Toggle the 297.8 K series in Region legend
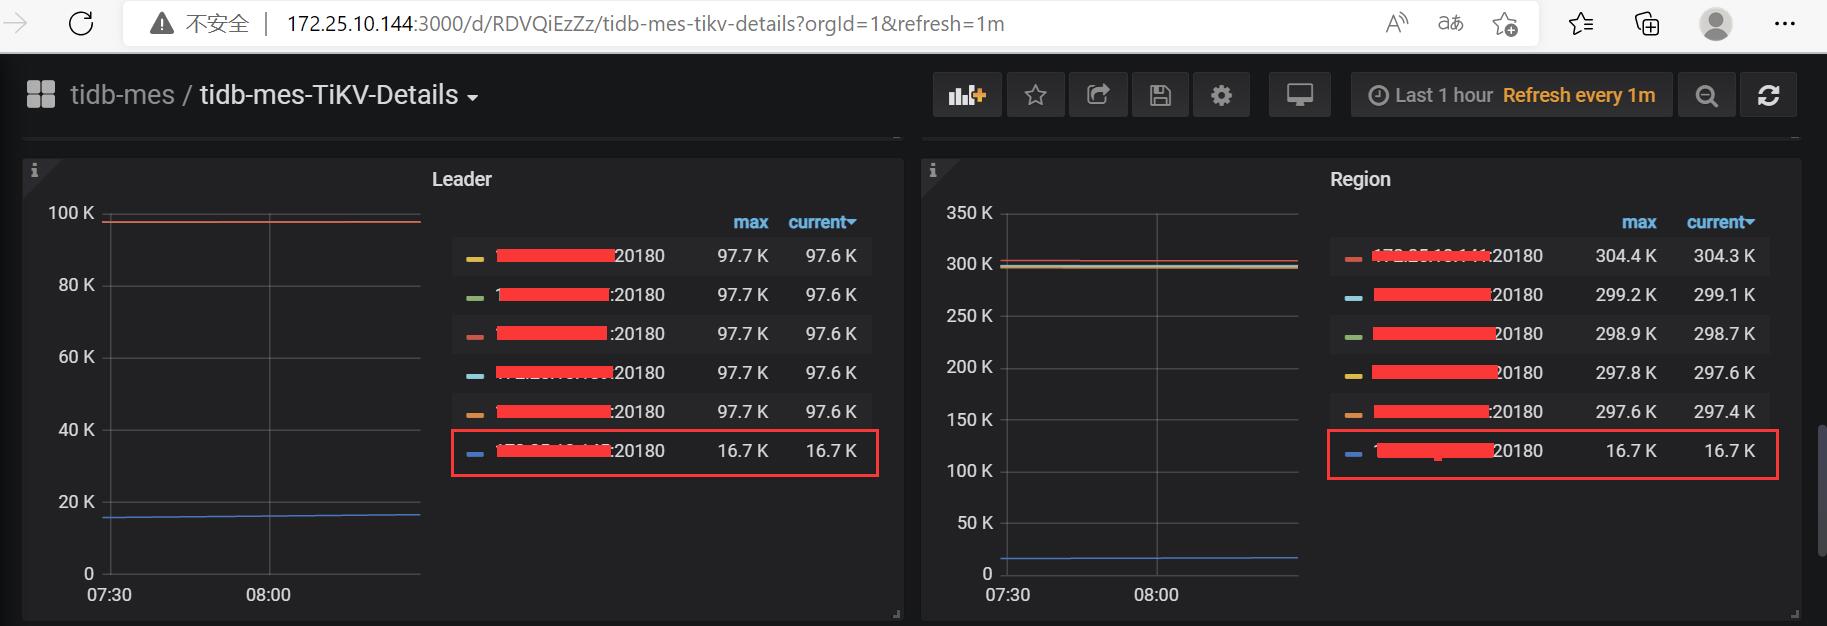The image size is (1827, 626). tap(1458, 373)
